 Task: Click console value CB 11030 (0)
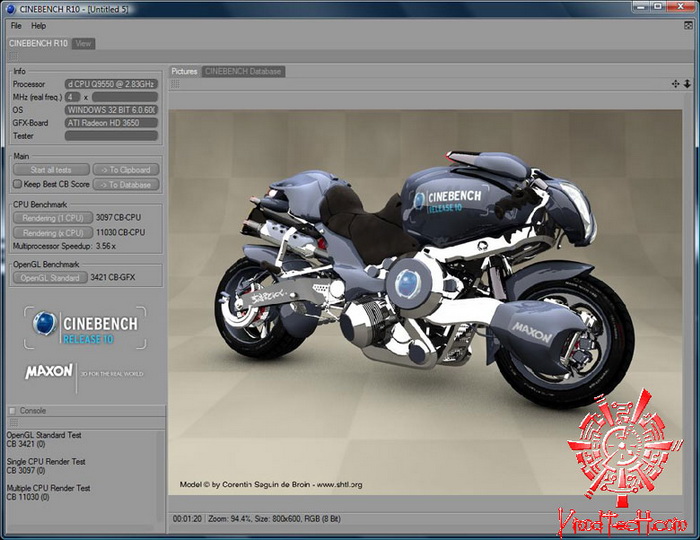[x=28, y=497]
